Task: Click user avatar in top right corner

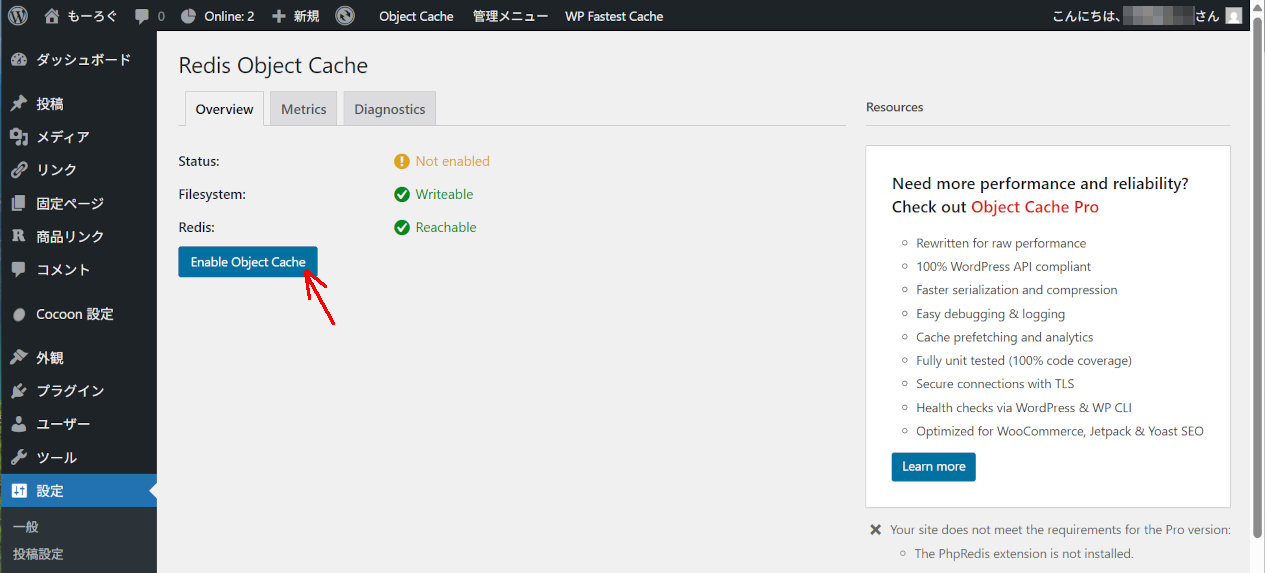Action: point(1234,16)
